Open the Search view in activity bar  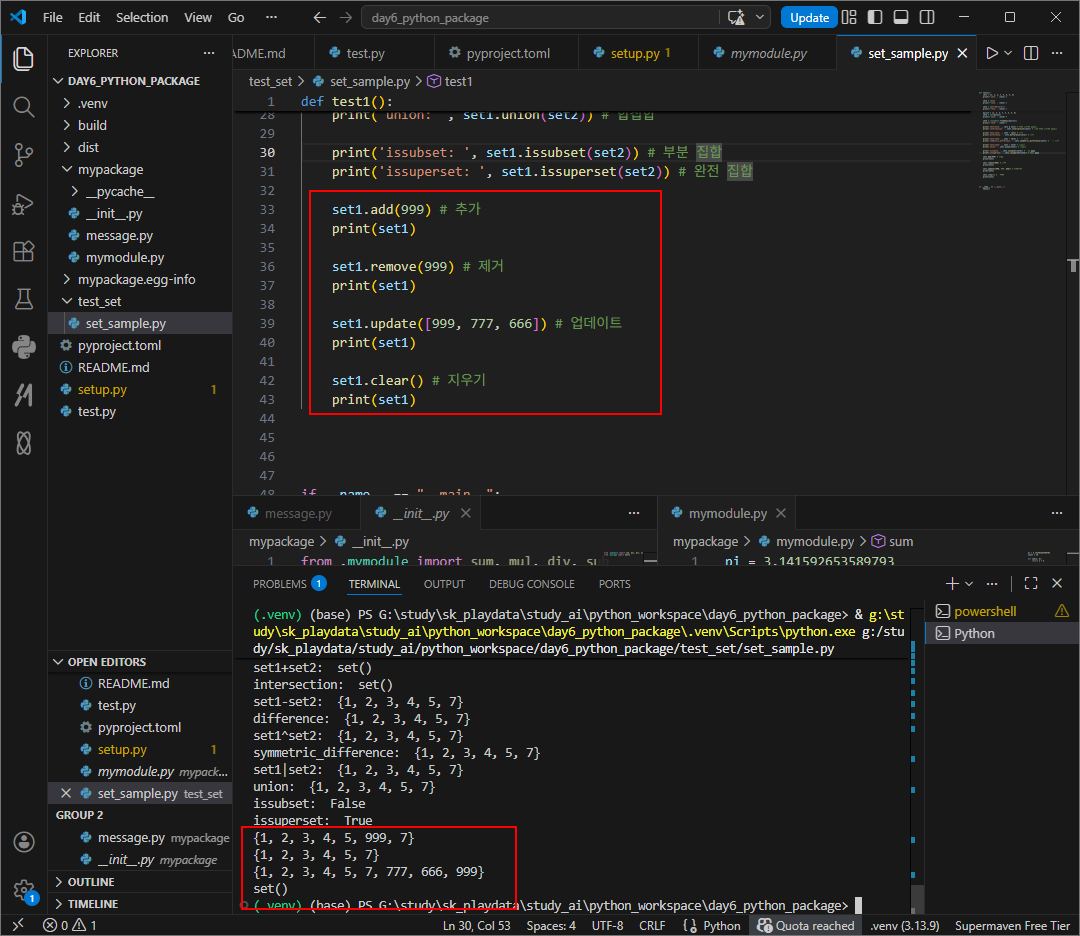click(23, 107)
